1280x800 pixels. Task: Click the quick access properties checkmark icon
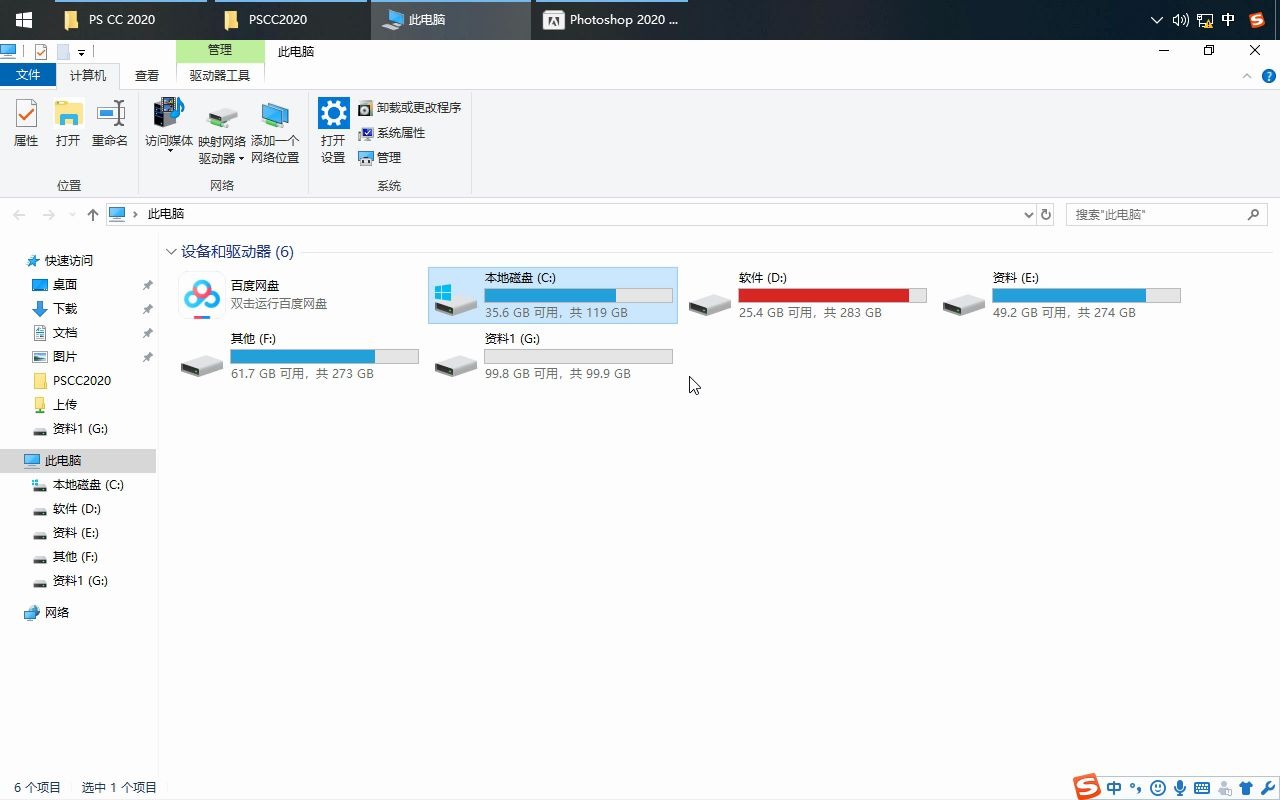(41, 51)
